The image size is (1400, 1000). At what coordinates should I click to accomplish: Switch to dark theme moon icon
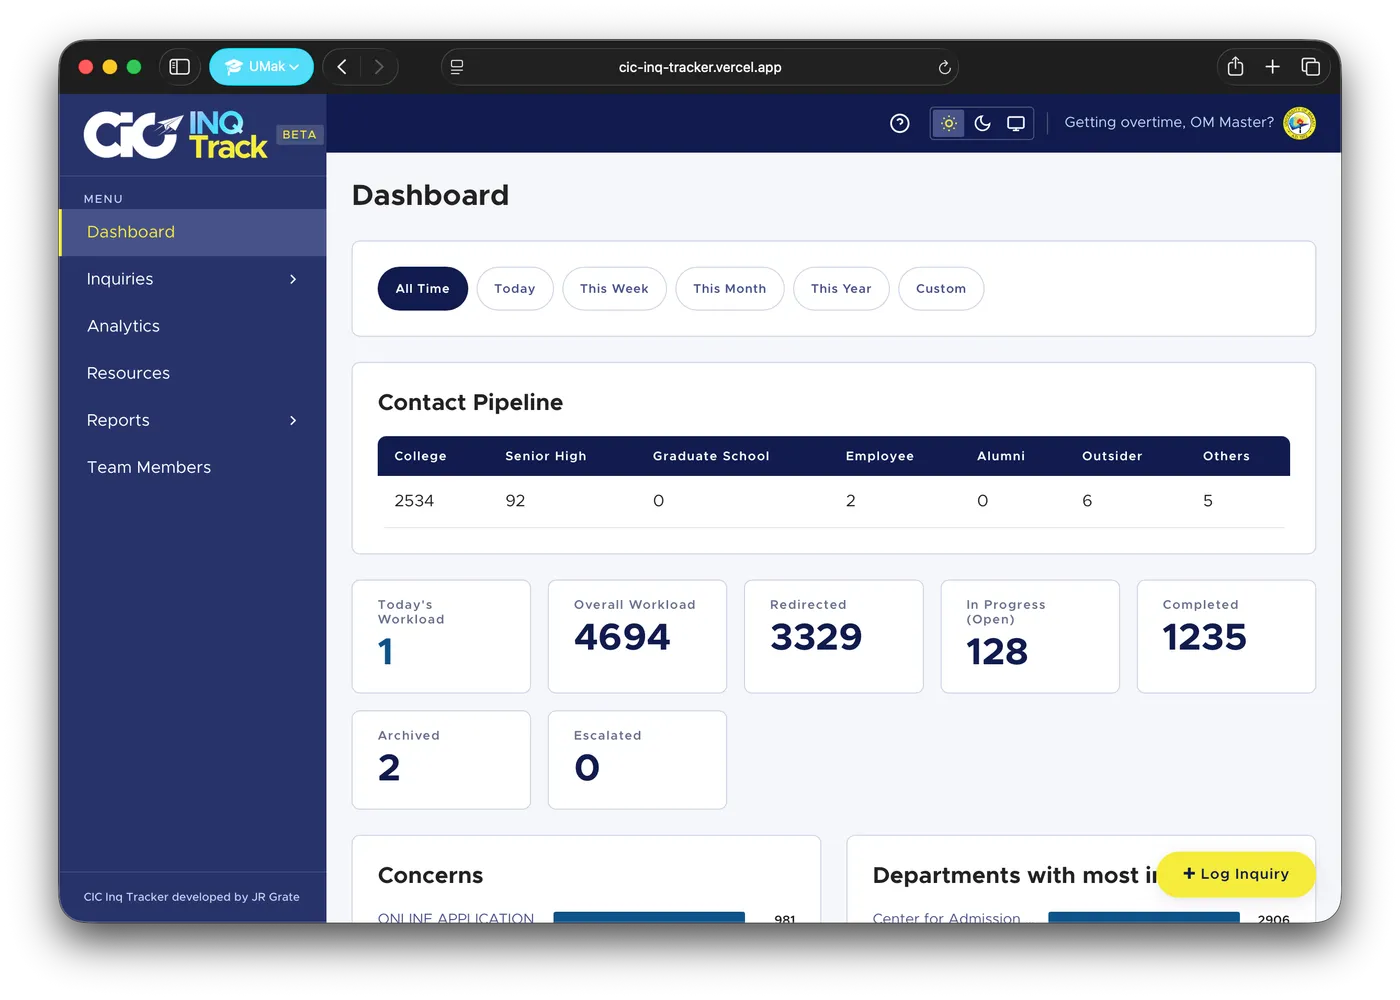[x=982, y=123]
